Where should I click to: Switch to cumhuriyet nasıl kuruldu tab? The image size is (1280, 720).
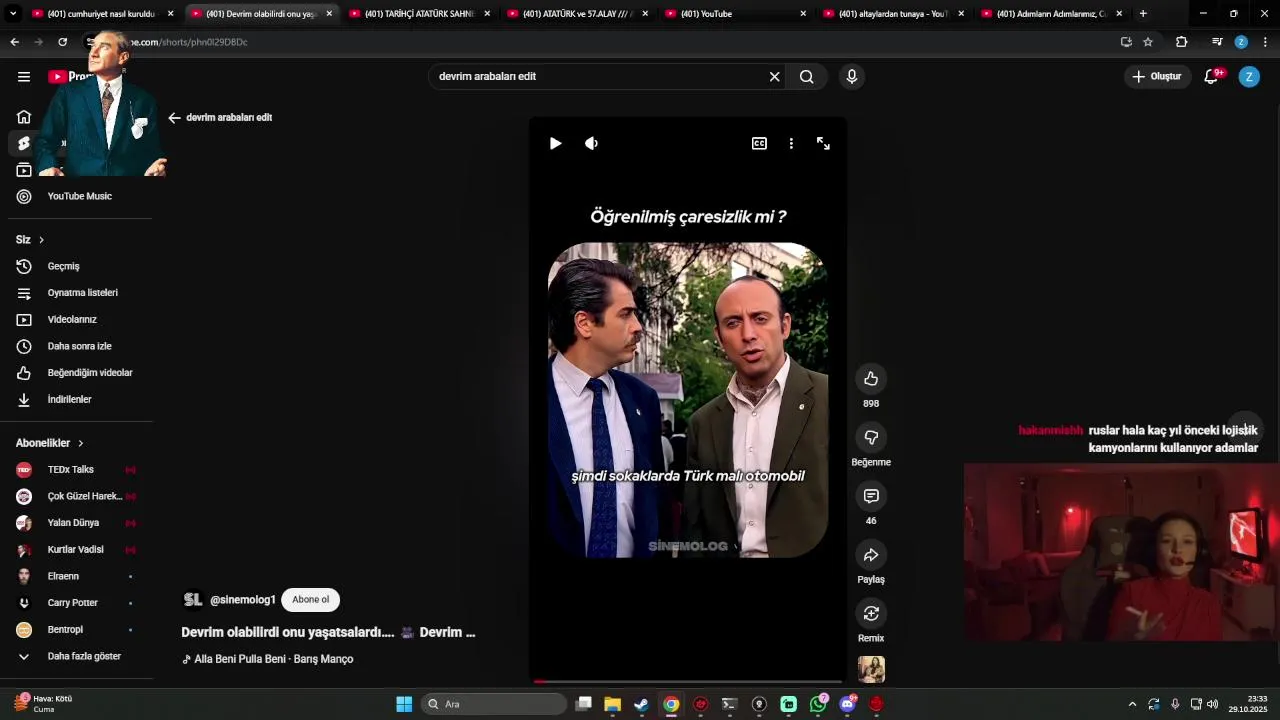(102, 14)
